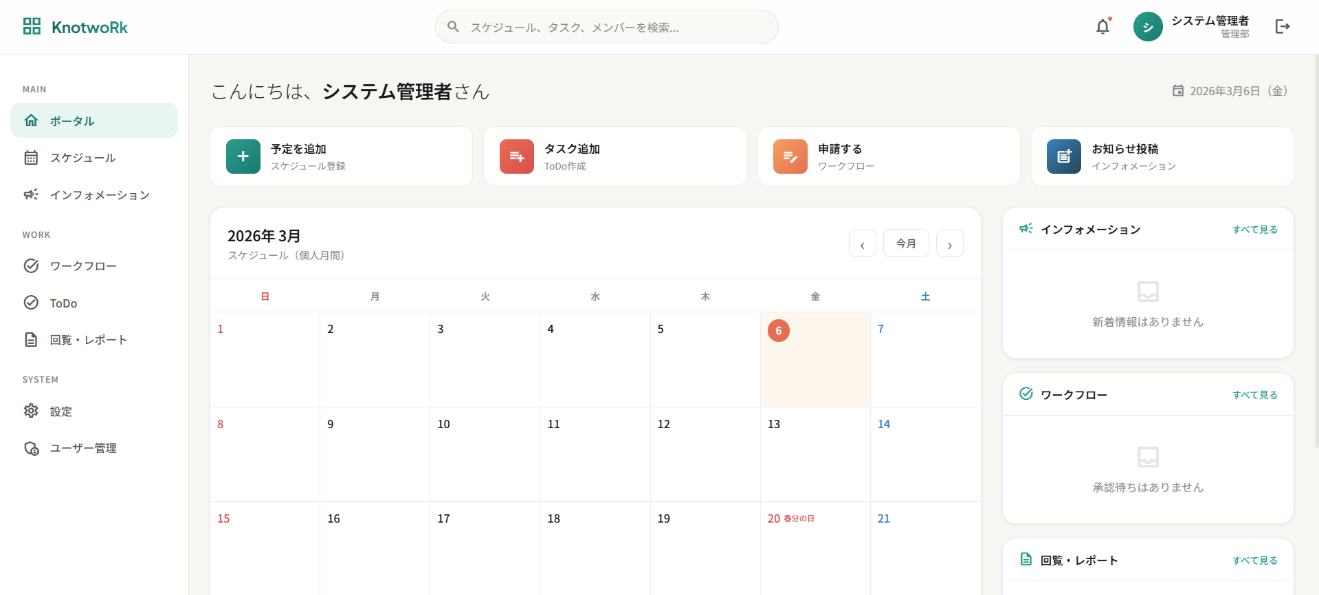Open the notifications bell
Screen dimensions: 1319x595
tap(1103, 27)
